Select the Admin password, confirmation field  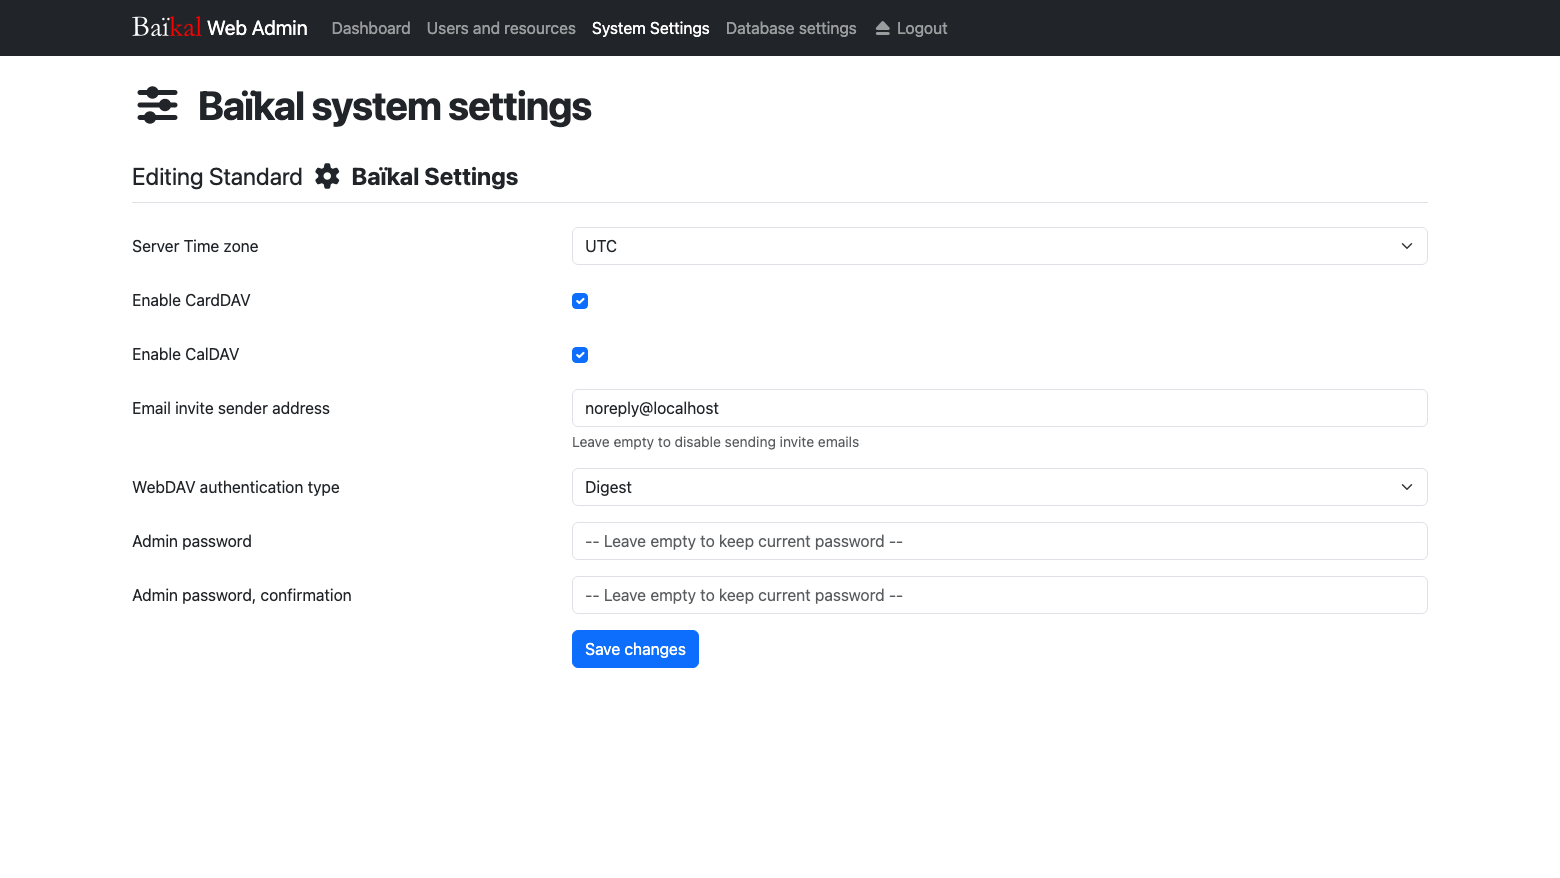coord(1000,595)
